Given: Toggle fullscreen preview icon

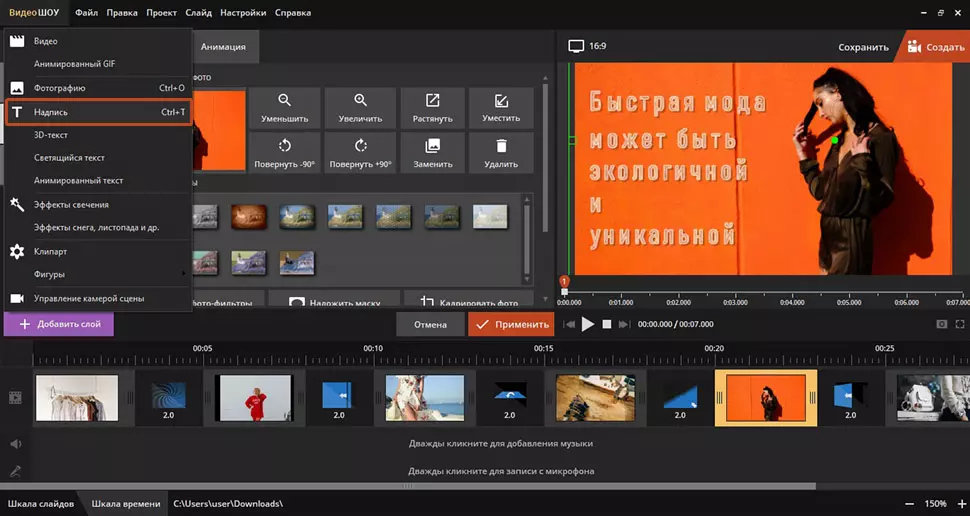Looking at the screenshot, I should pyautogui.click(x=960, y=324).
